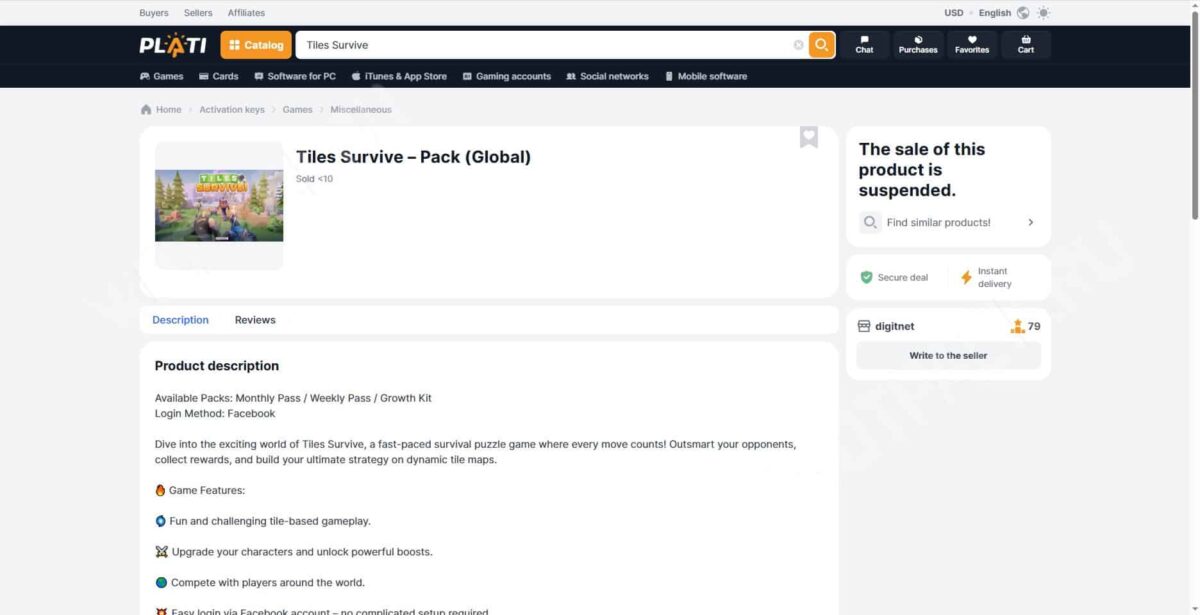1200x615 pixels.
Task: Clear the search field text
Action: coord(798,45)
